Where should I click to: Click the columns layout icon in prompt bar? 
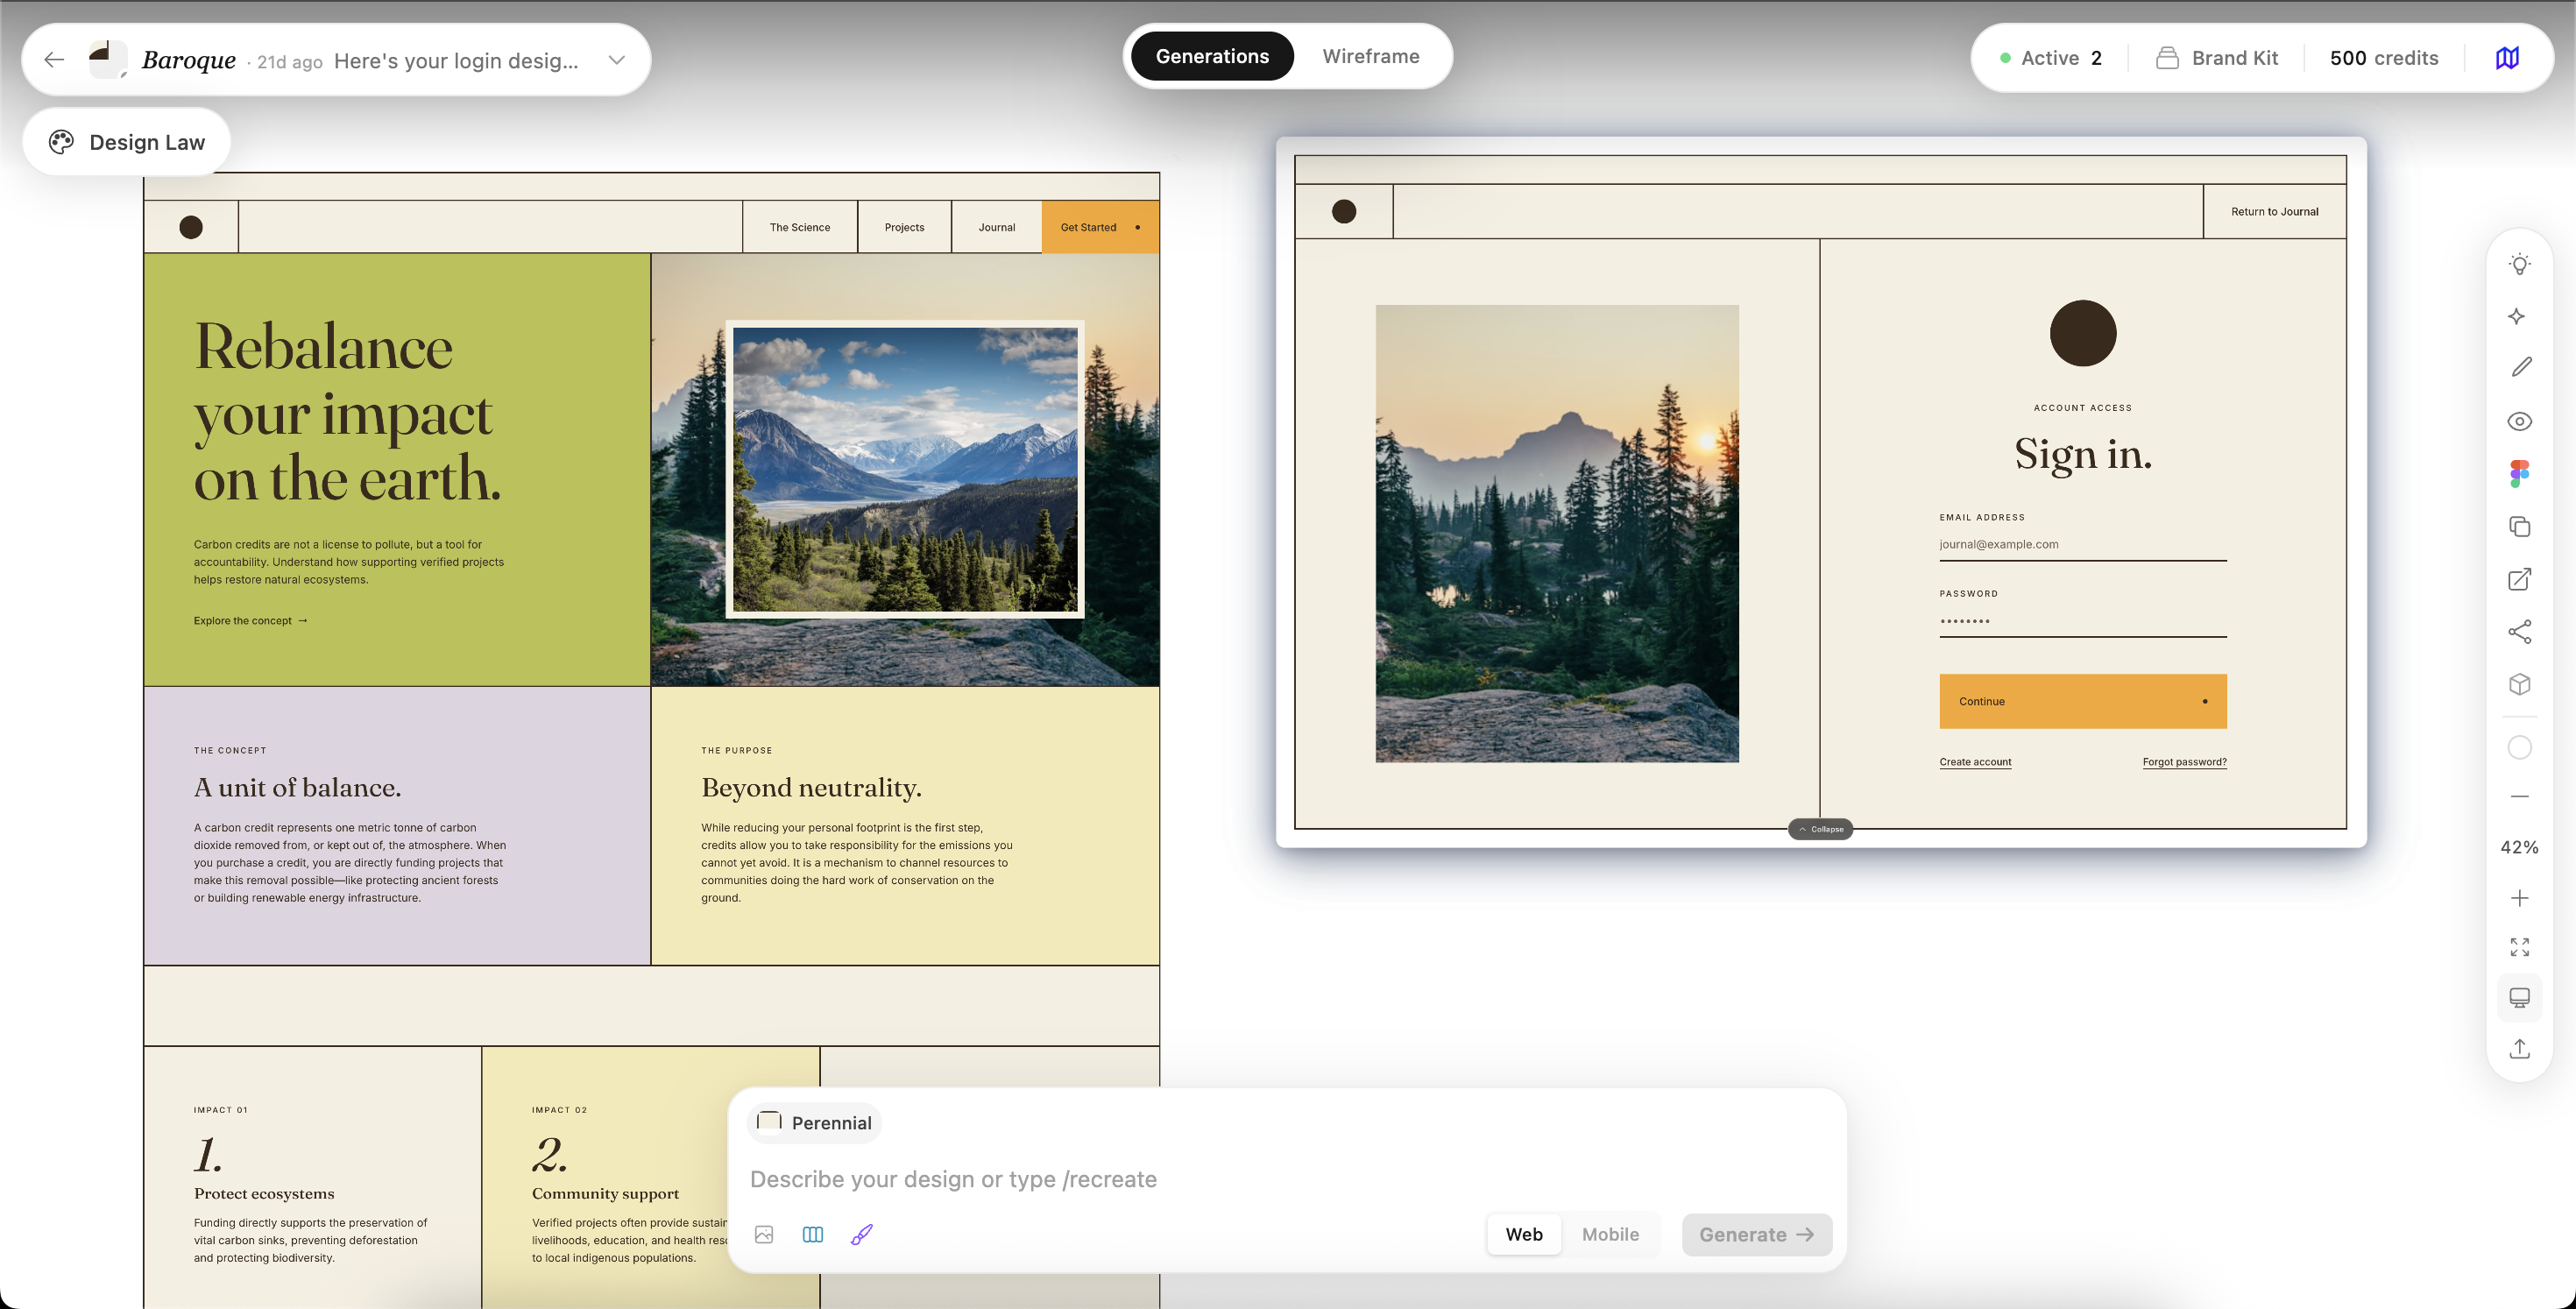tap(813, 1235)
